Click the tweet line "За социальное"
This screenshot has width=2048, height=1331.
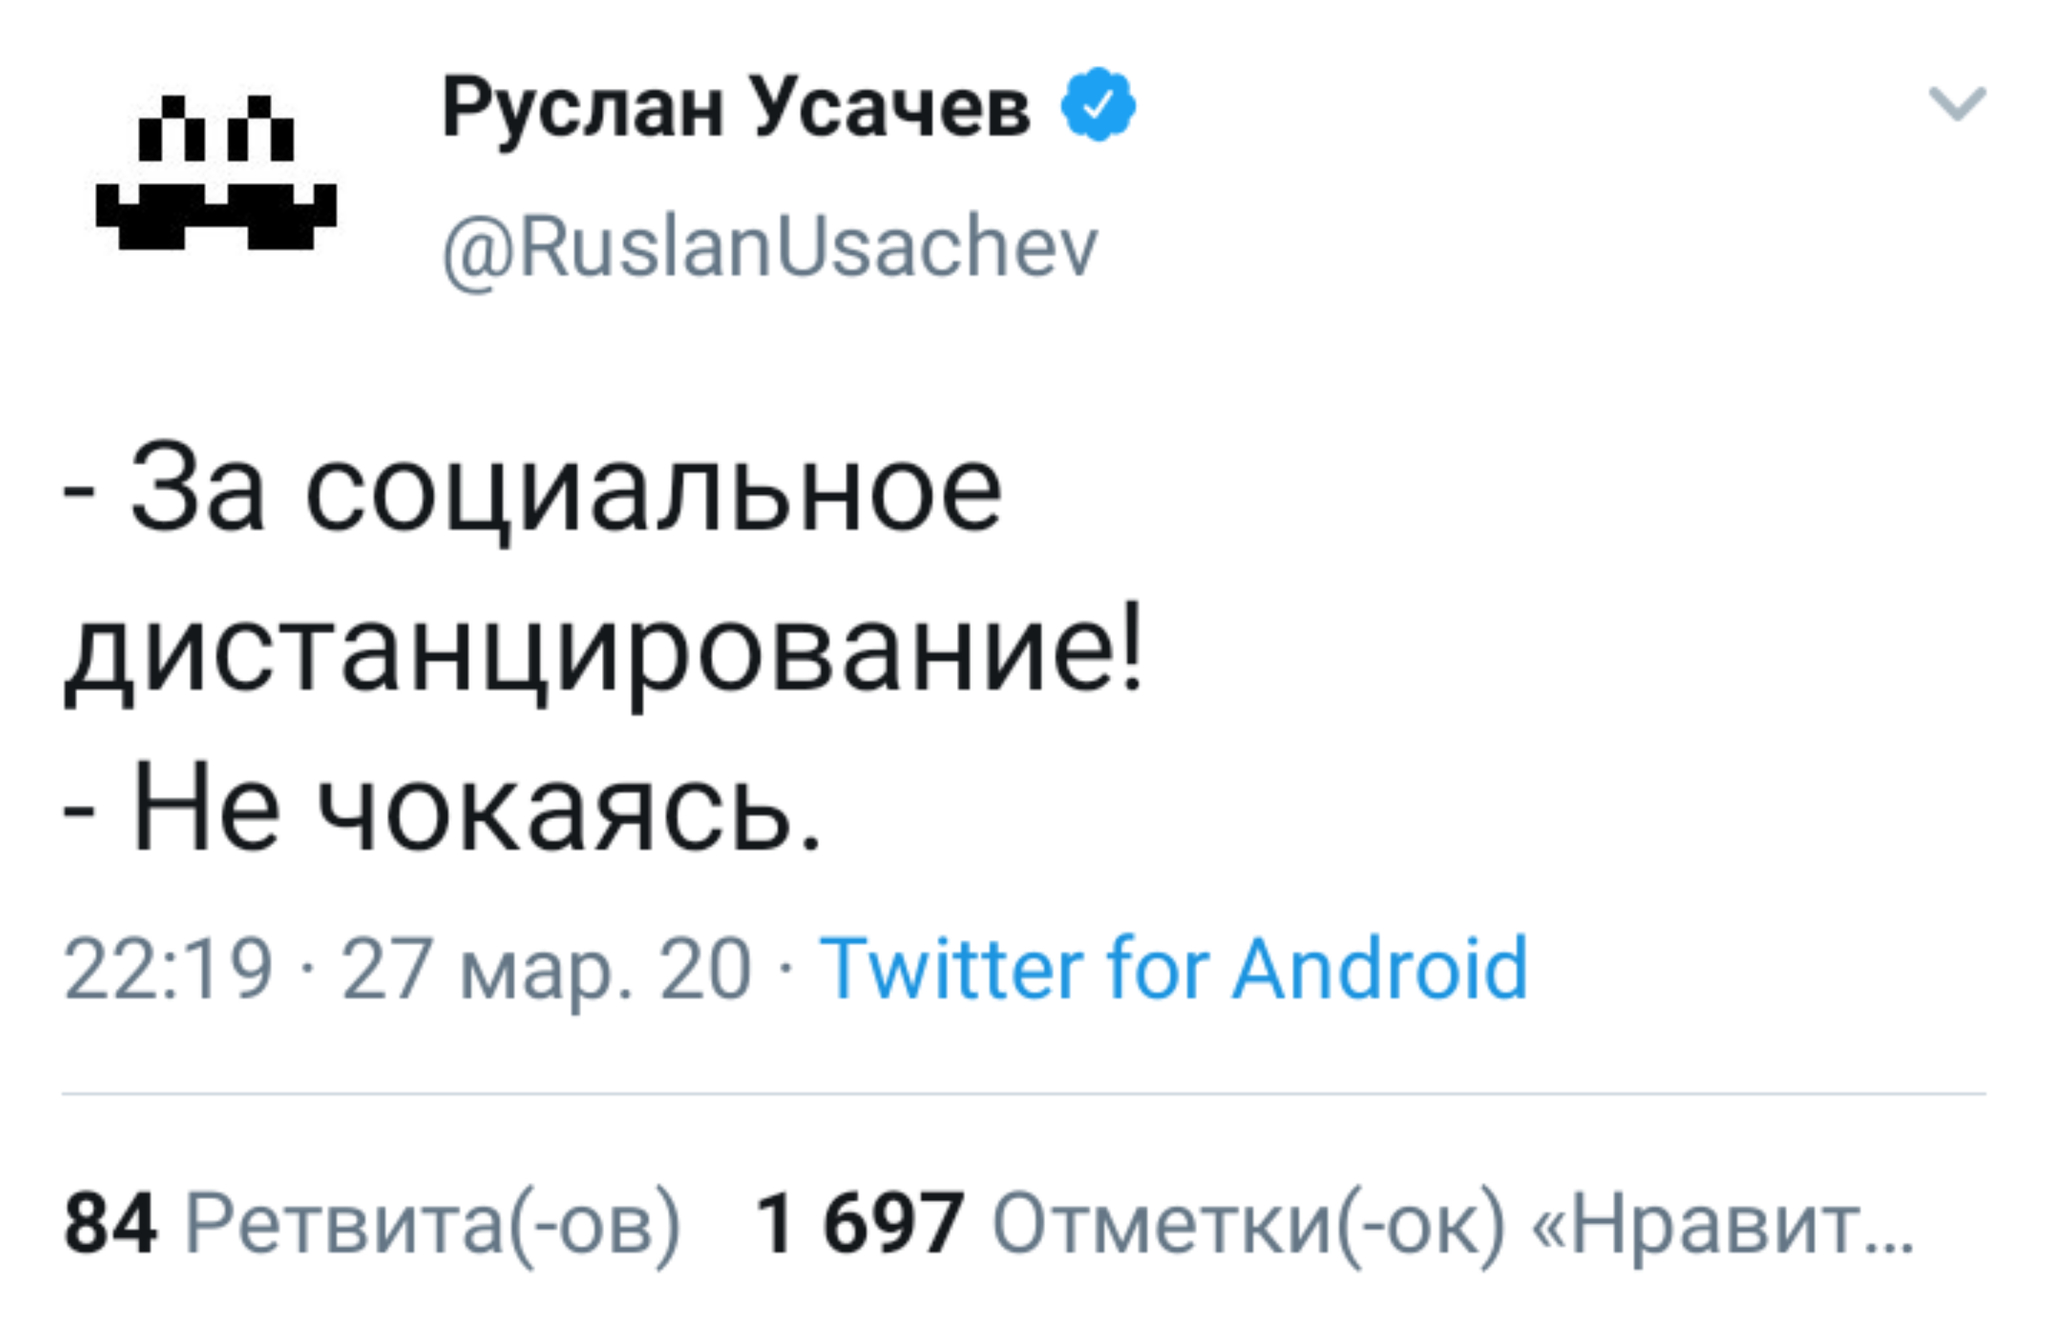point(566,491)
